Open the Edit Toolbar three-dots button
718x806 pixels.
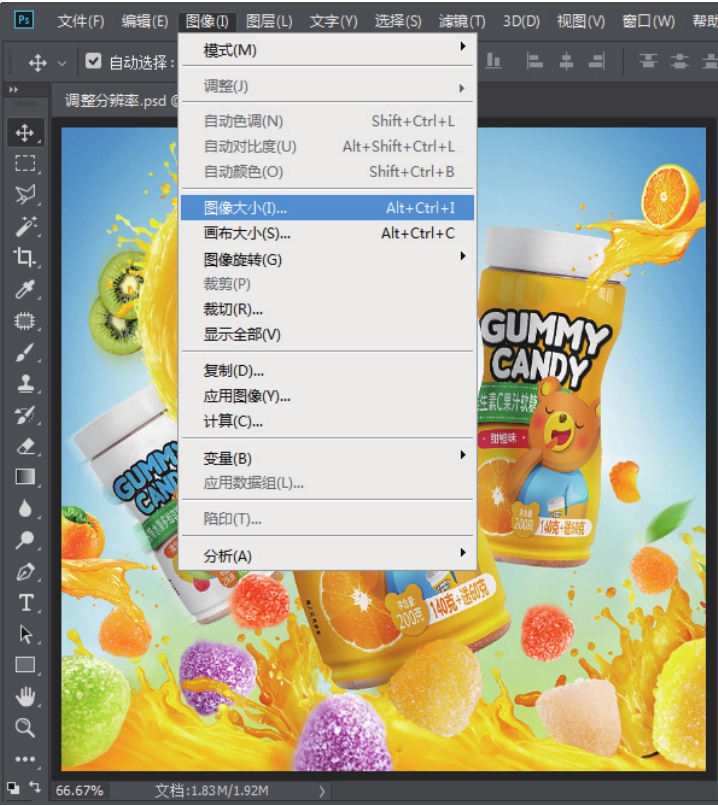coord(25,759)
